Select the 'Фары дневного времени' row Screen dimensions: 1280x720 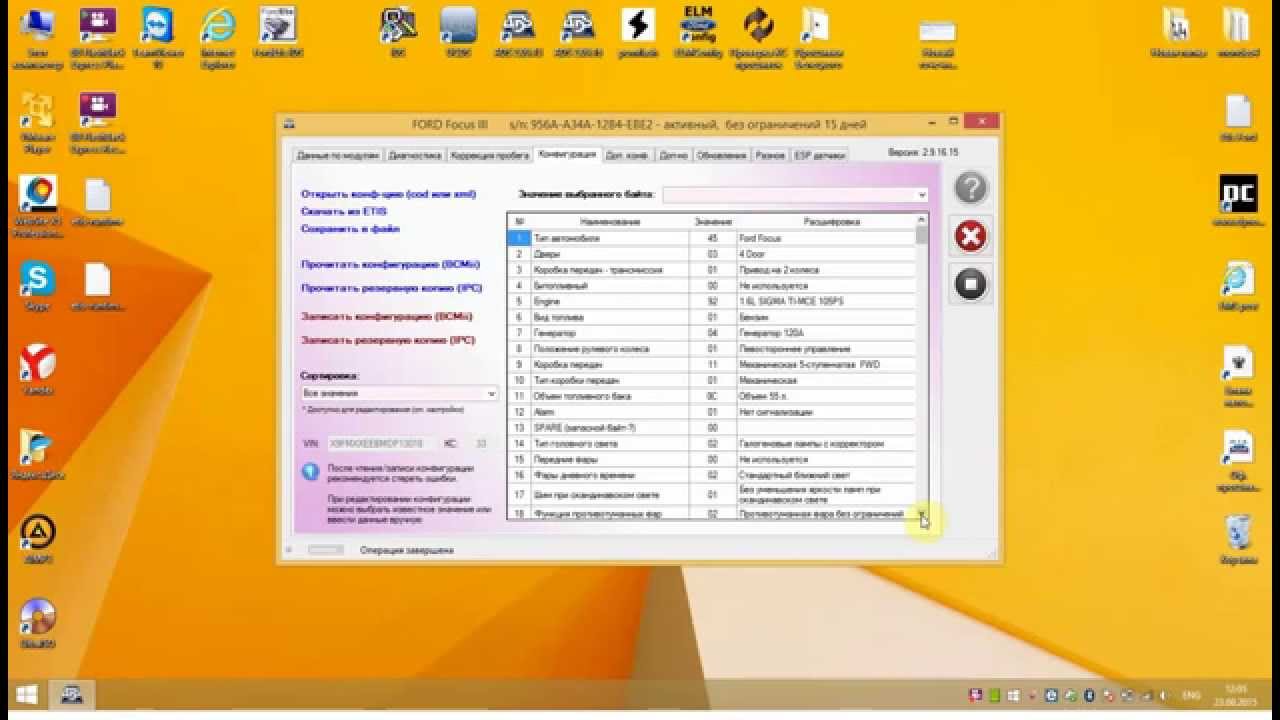[711, 476]
